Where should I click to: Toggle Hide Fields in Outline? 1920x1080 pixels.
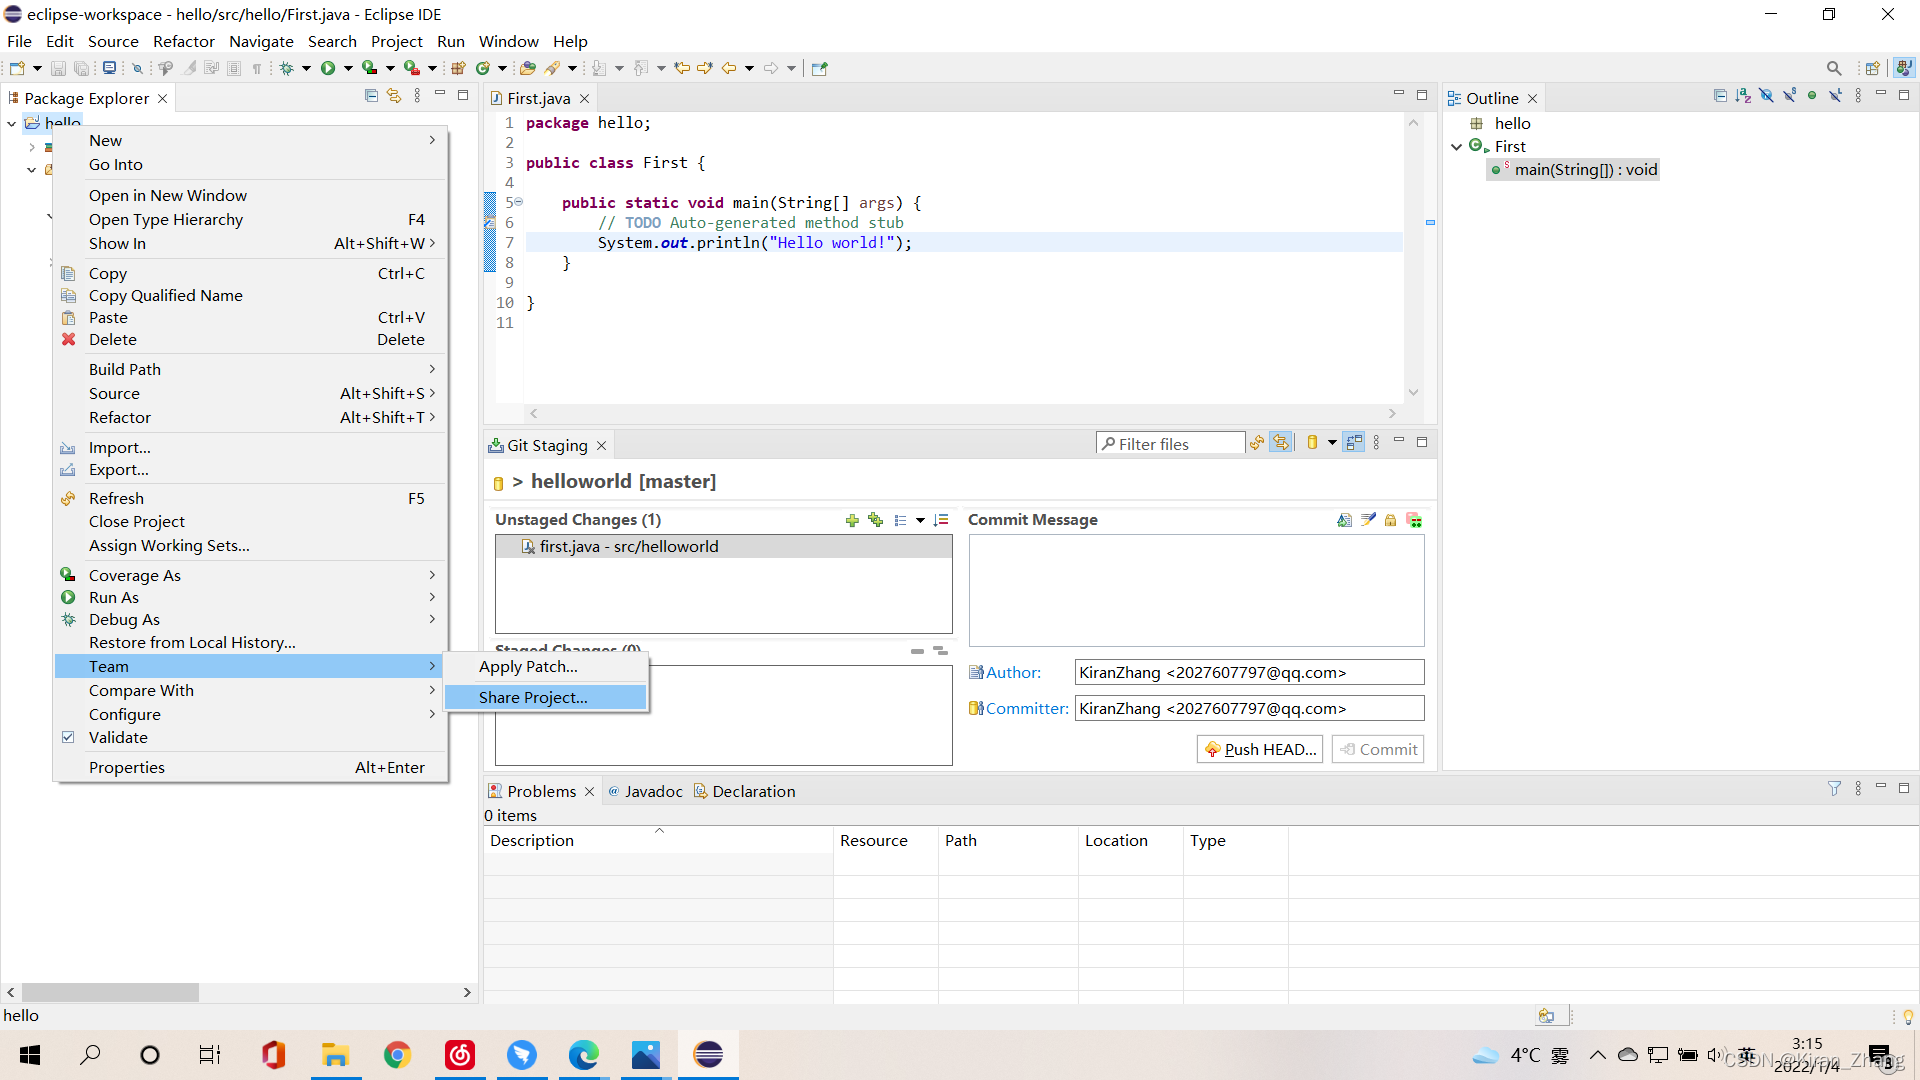point(1766,96)
